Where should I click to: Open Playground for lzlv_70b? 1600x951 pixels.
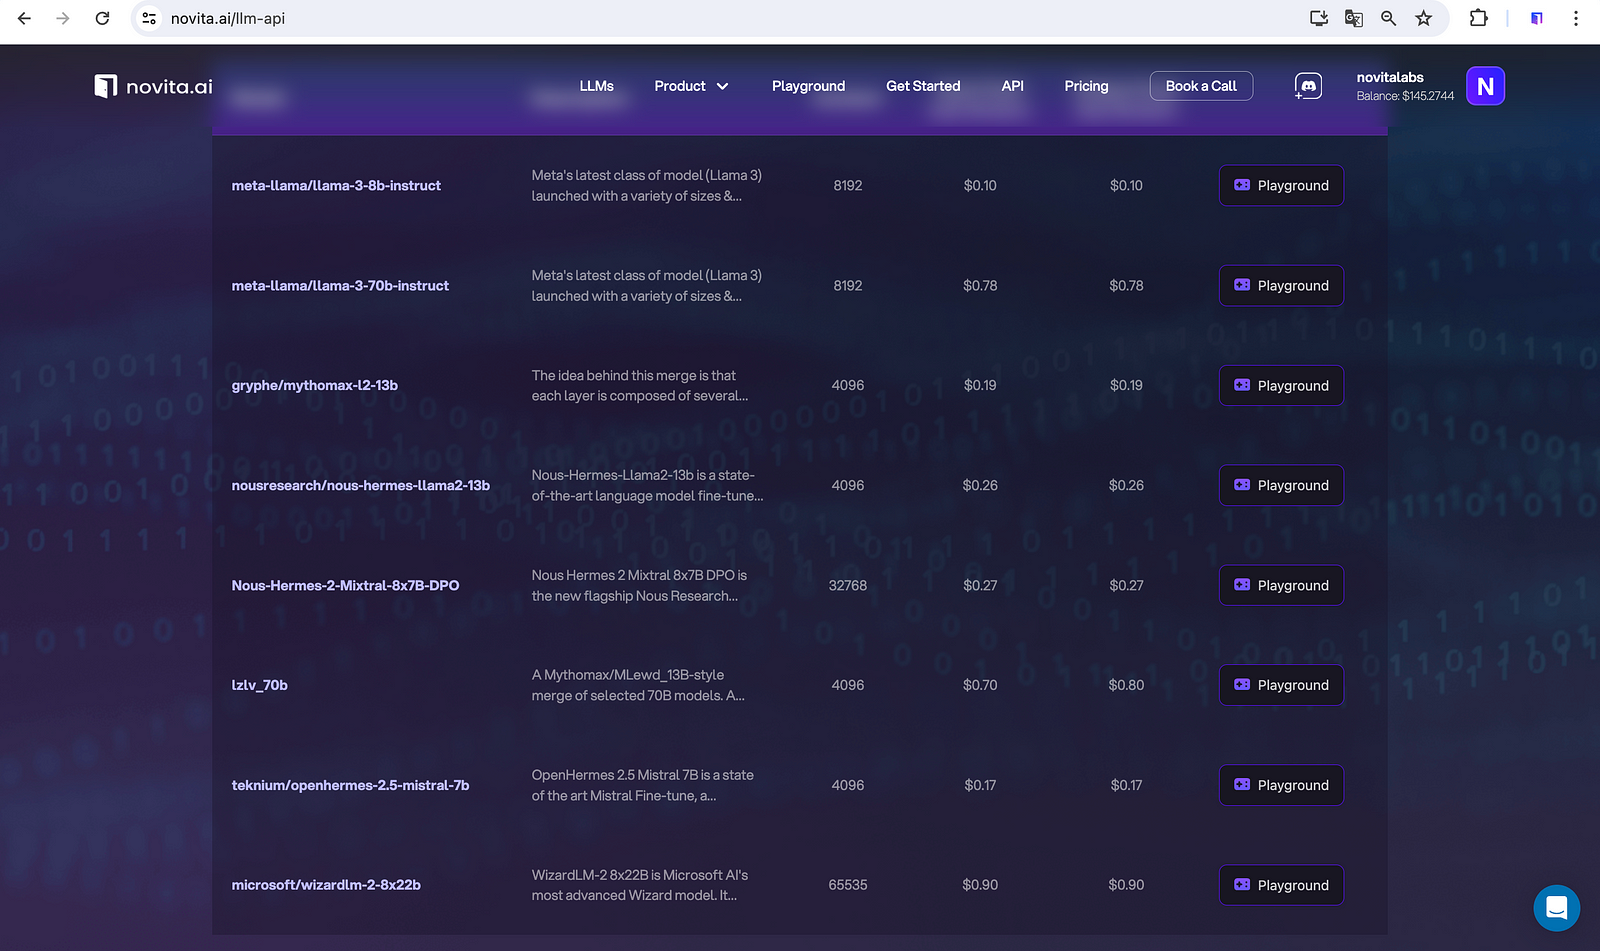point(1281,685)
